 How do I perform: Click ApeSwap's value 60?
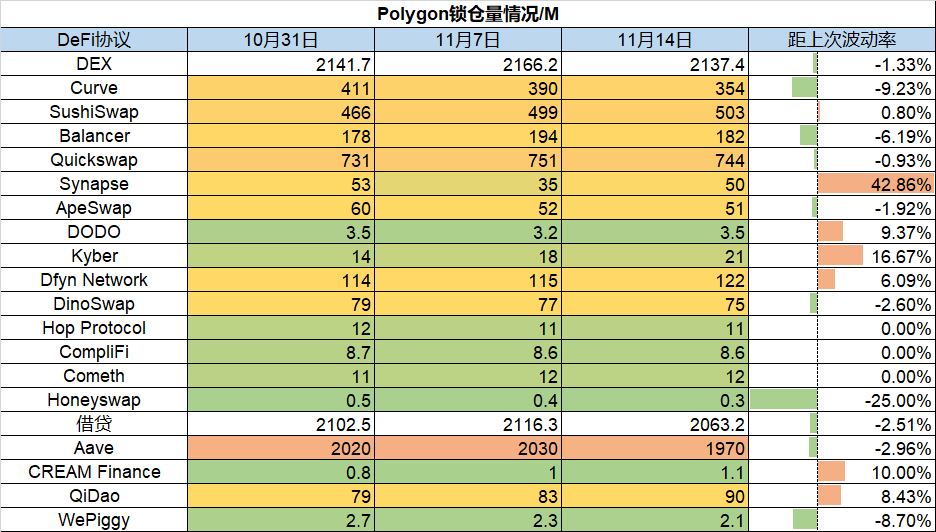pos(281,208)
